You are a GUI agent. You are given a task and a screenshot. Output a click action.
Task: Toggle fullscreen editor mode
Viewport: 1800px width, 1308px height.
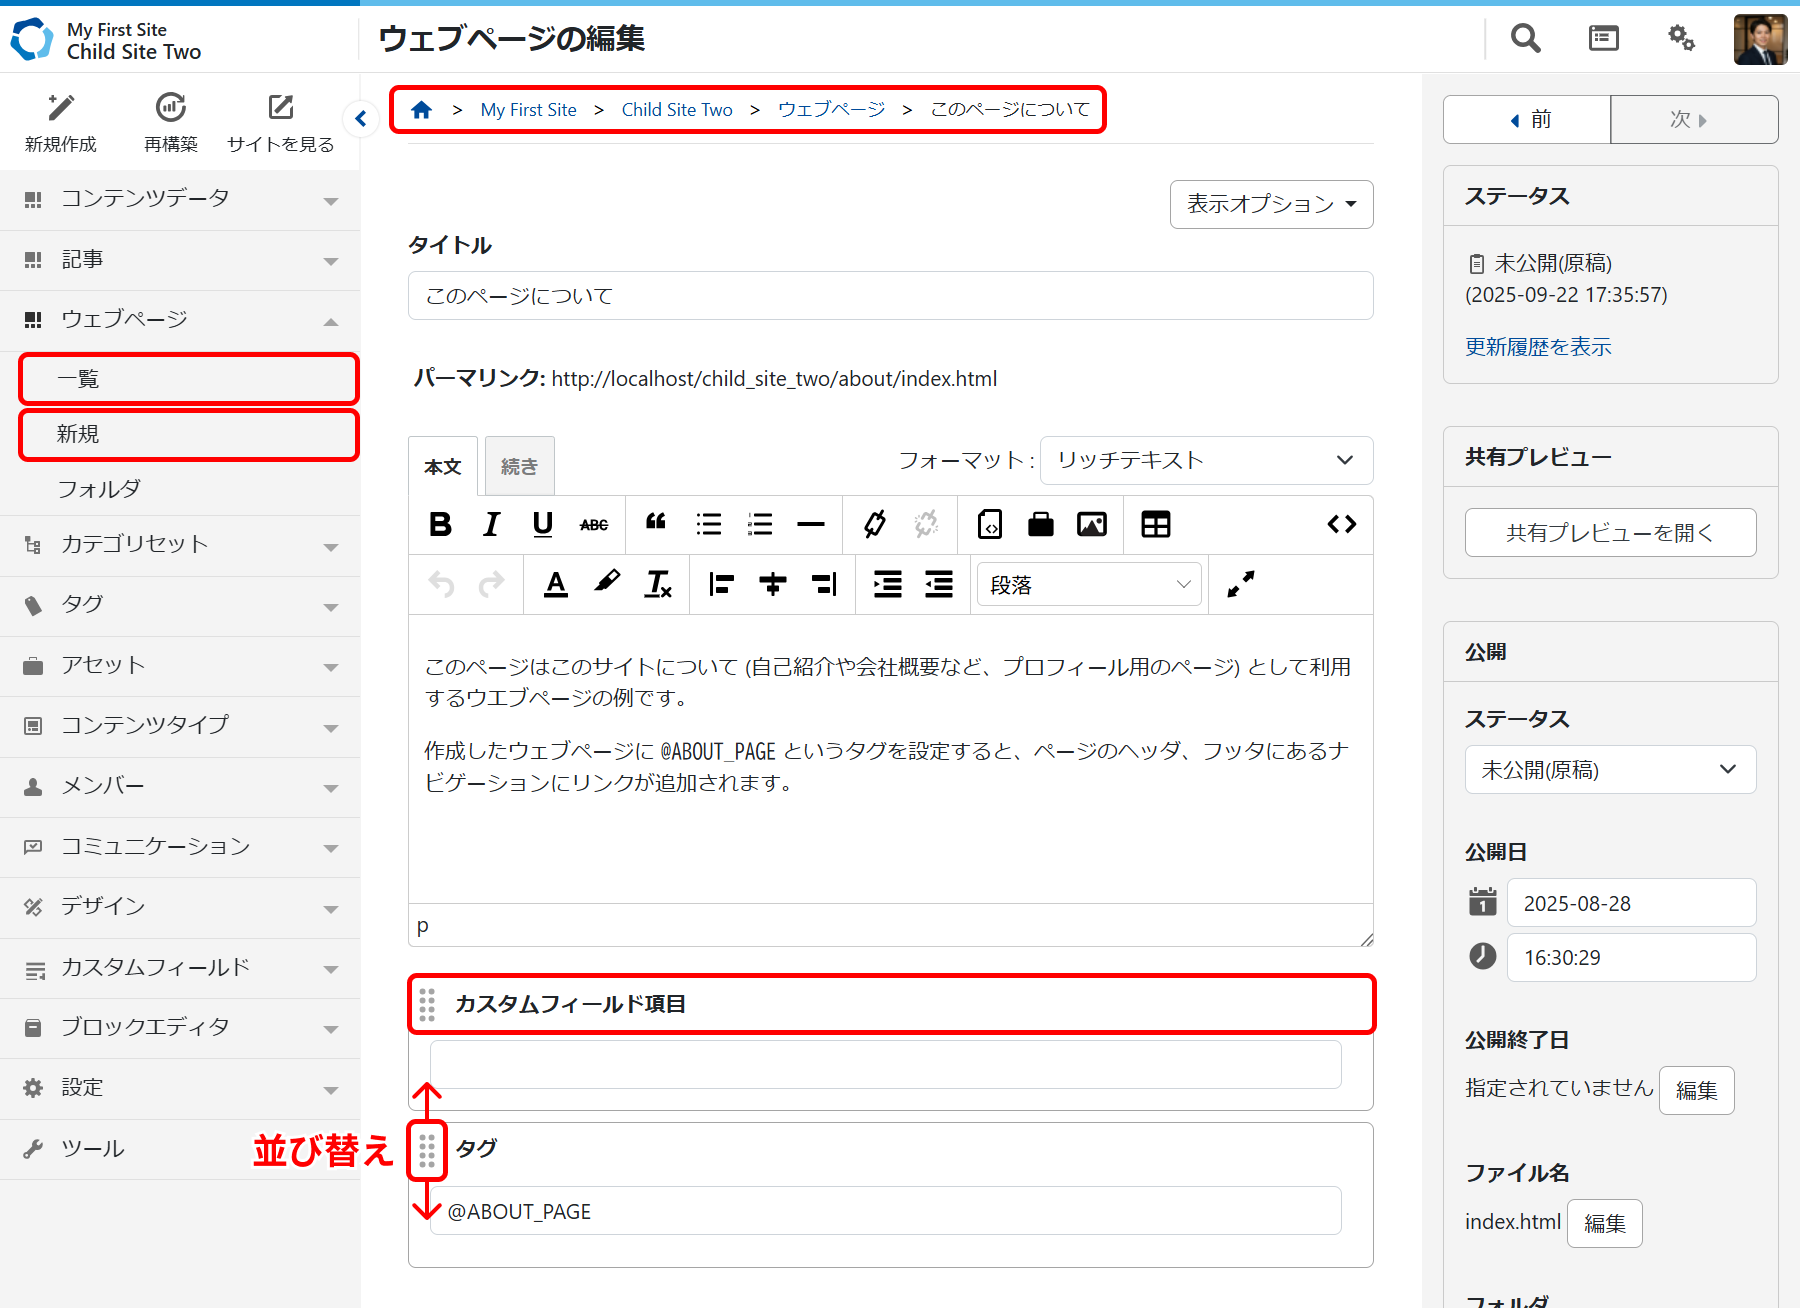pyautogui.click(x=1240, y=584)
